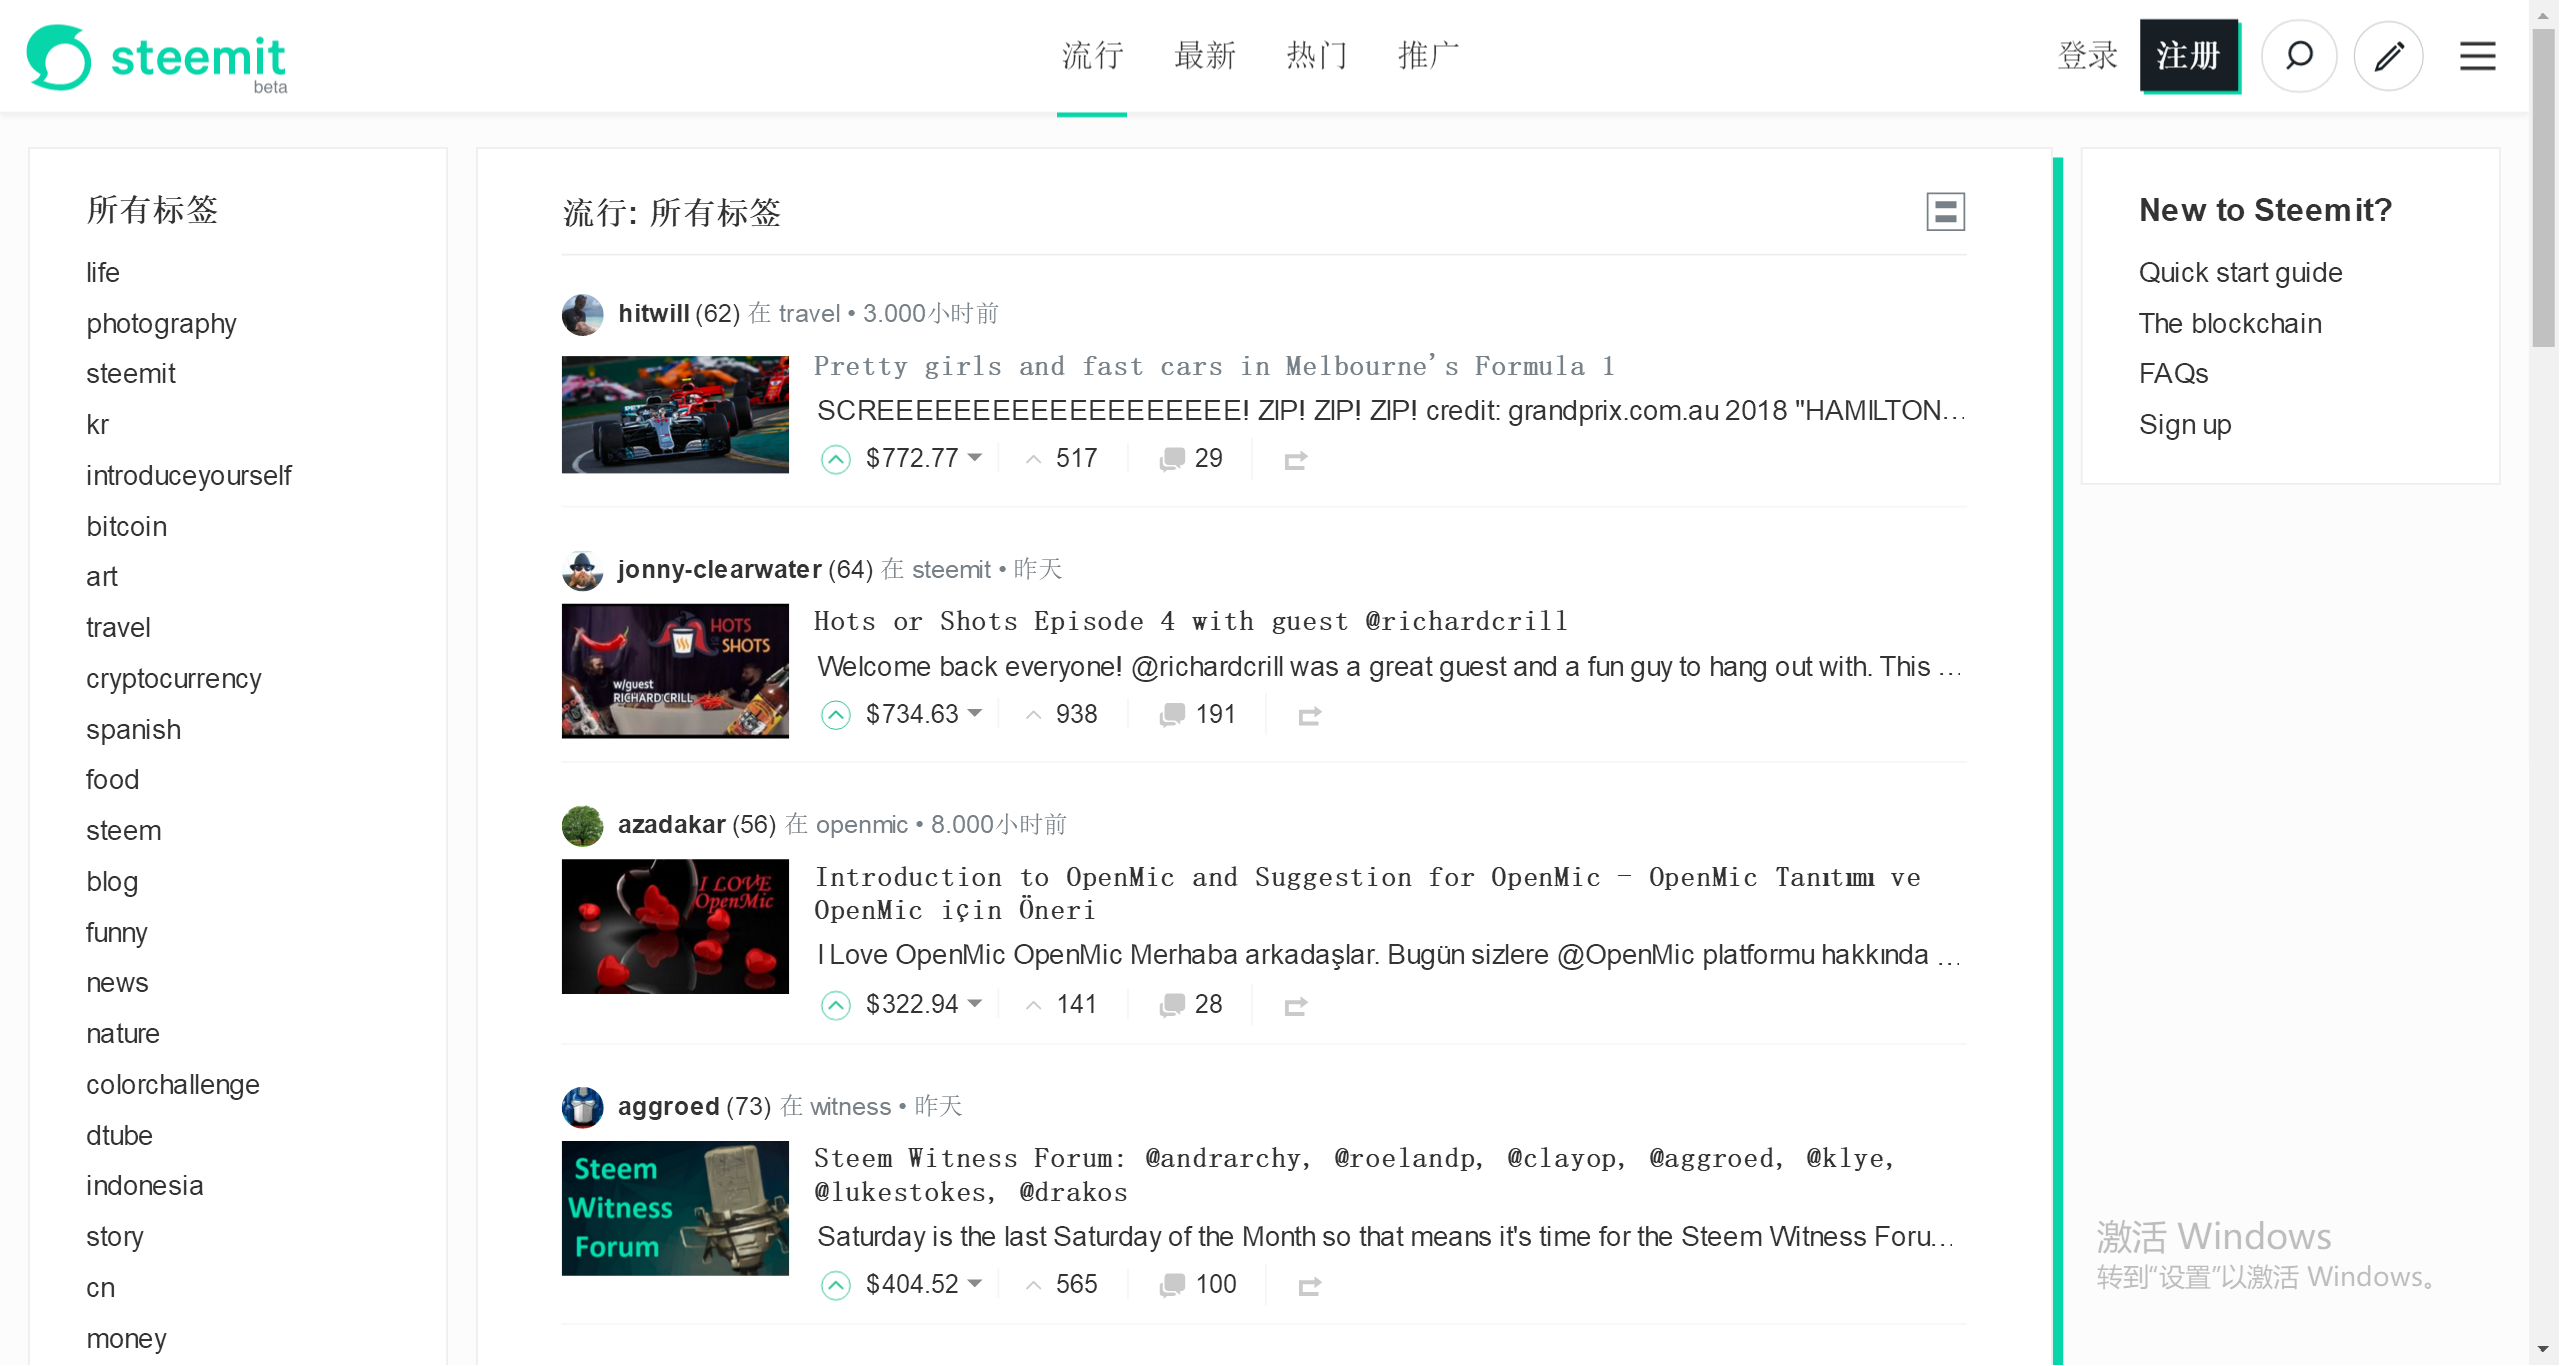The width and height of the screenshot is (2560, 1366).
Task: Expand payout dropdown for $322.94
Action: (x=975, y=1004)
